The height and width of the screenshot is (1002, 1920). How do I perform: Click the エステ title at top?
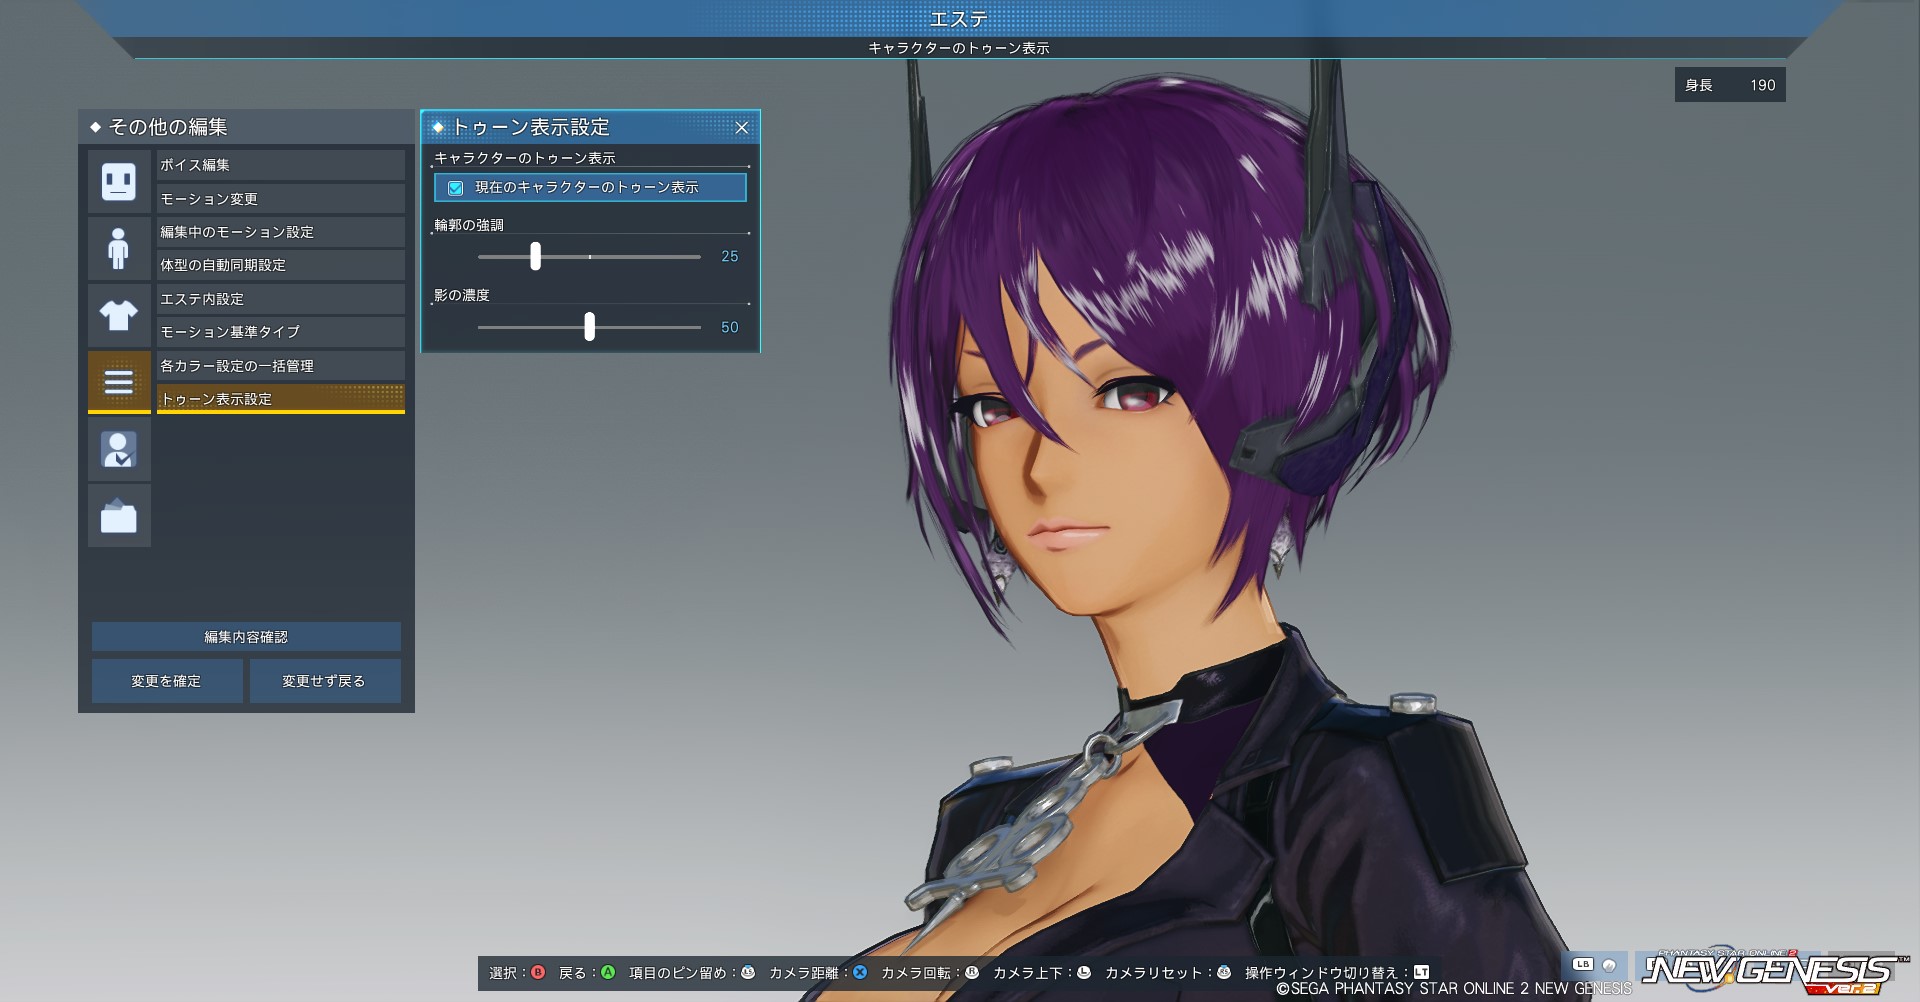point(958,18)
